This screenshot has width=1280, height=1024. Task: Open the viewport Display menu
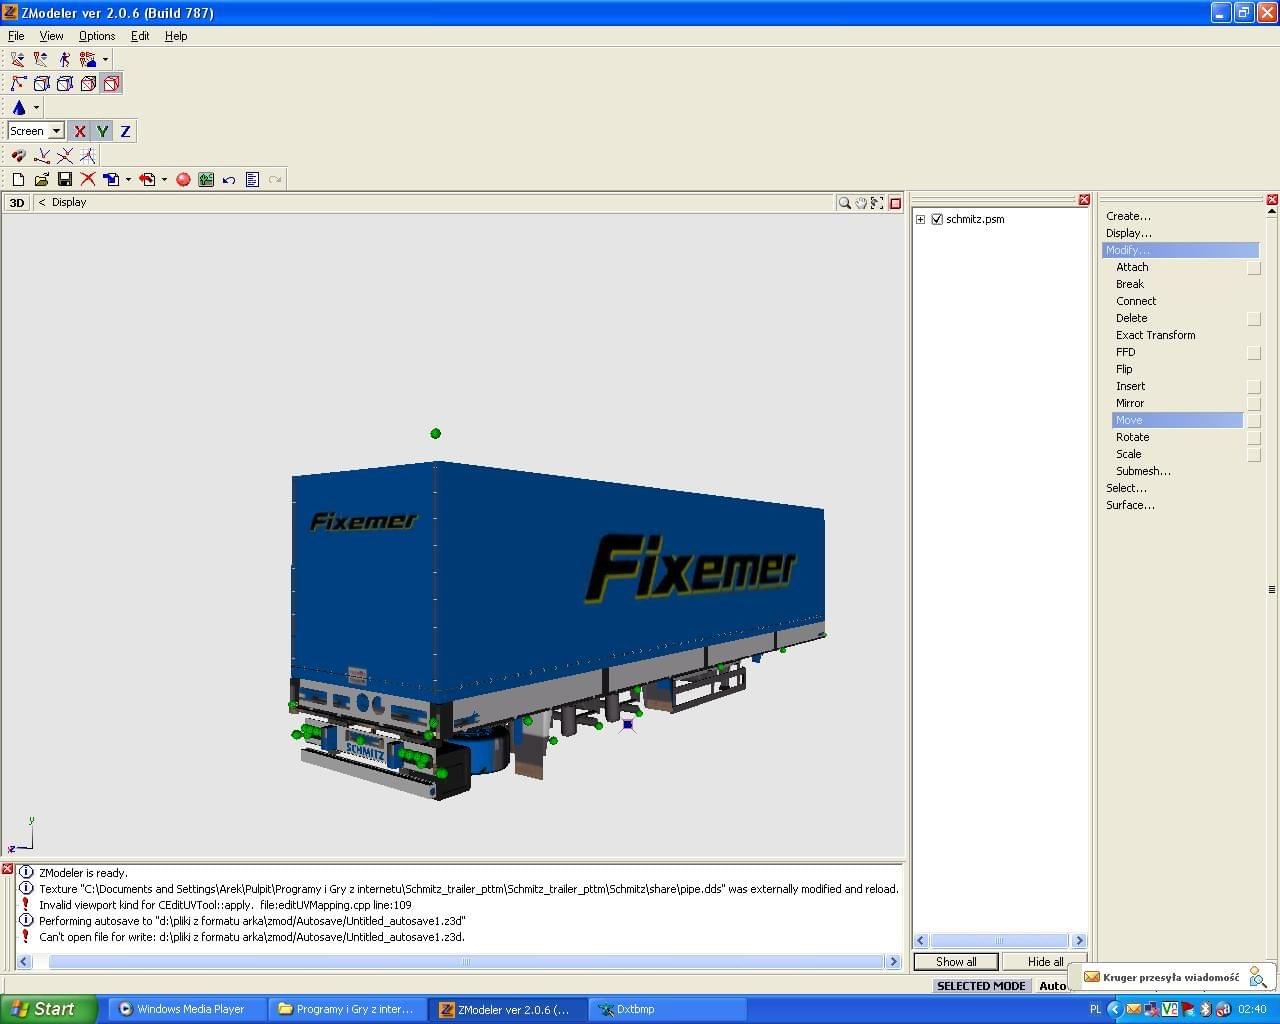pyautogui.click(x=69, y=202)
